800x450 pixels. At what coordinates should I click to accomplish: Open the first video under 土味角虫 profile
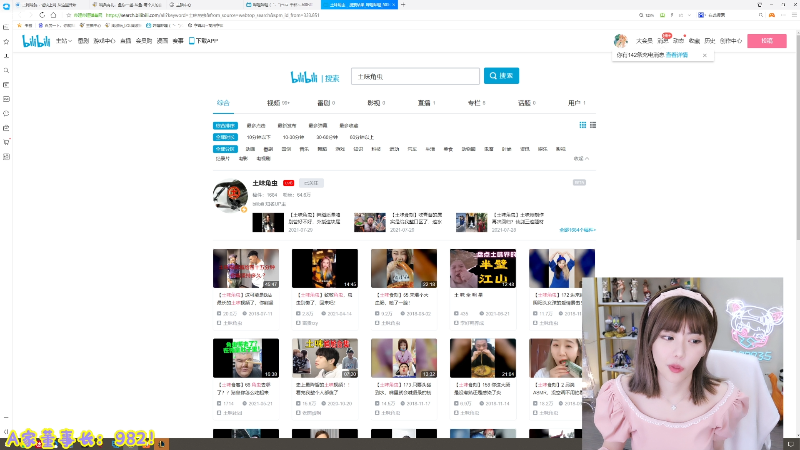click(x=268, y=222)
